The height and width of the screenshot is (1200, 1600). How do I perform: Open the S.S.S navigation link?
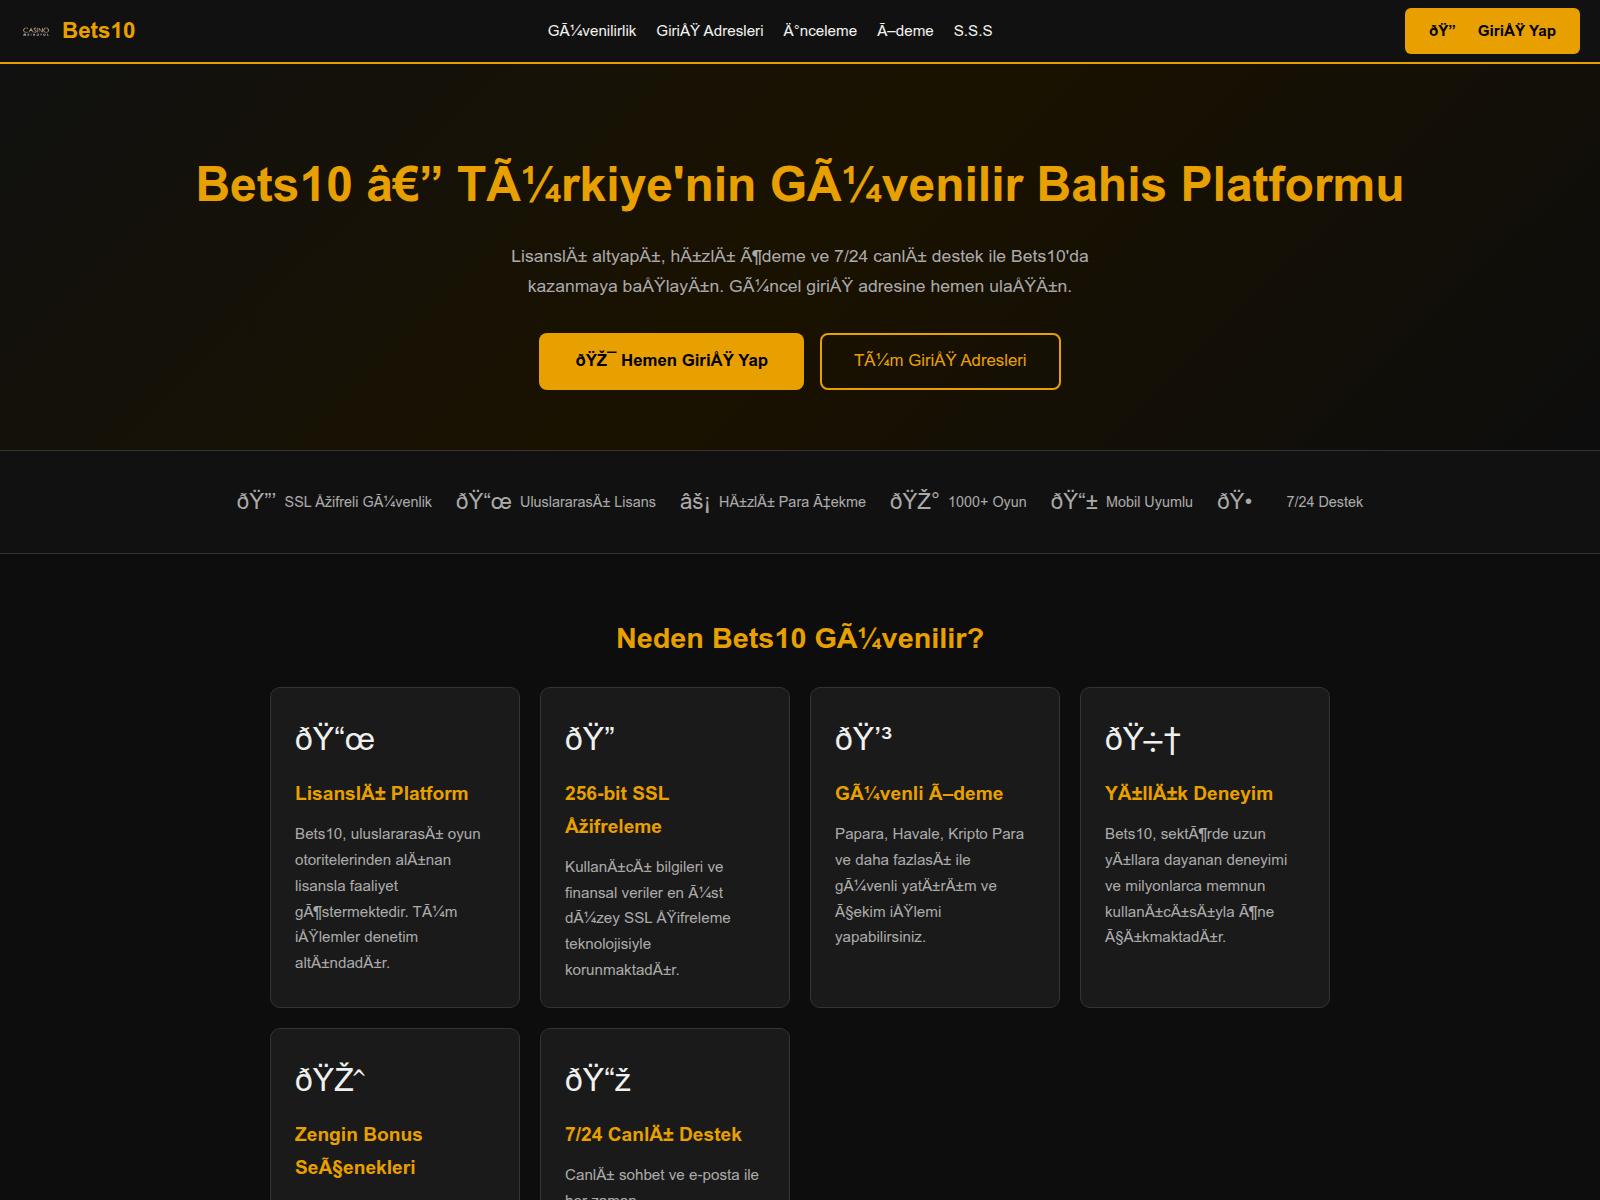tap(973, 31)
